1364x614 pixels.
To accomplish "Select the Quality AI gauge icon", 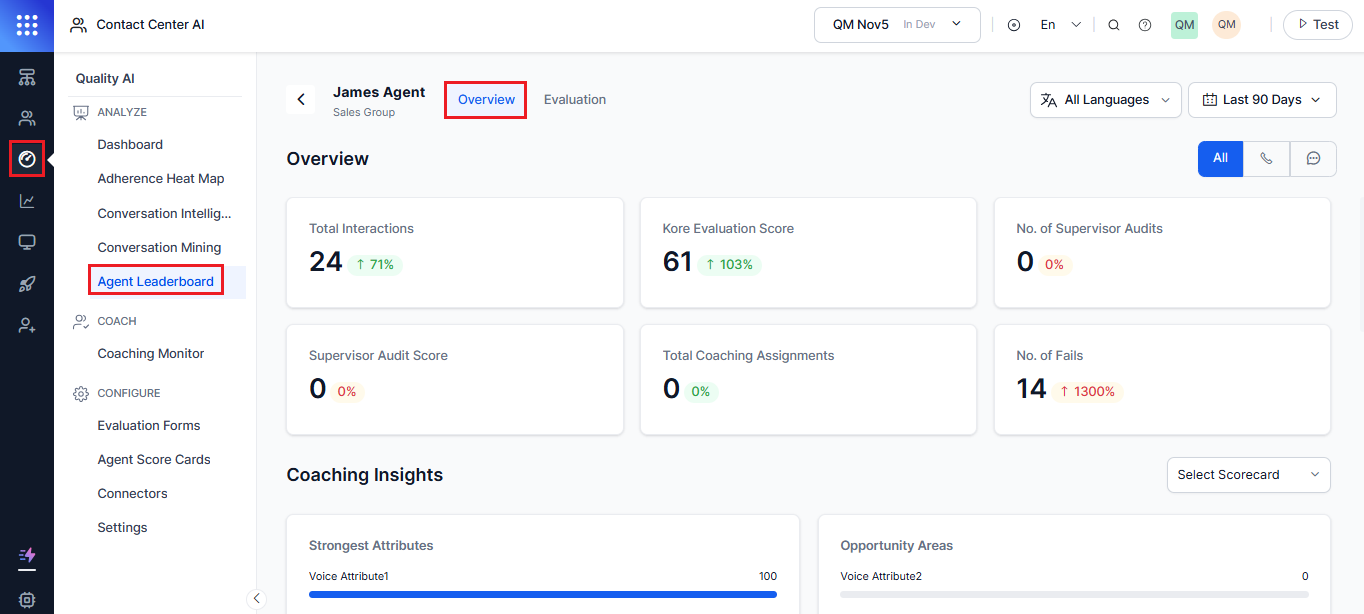I will (27, 159).
